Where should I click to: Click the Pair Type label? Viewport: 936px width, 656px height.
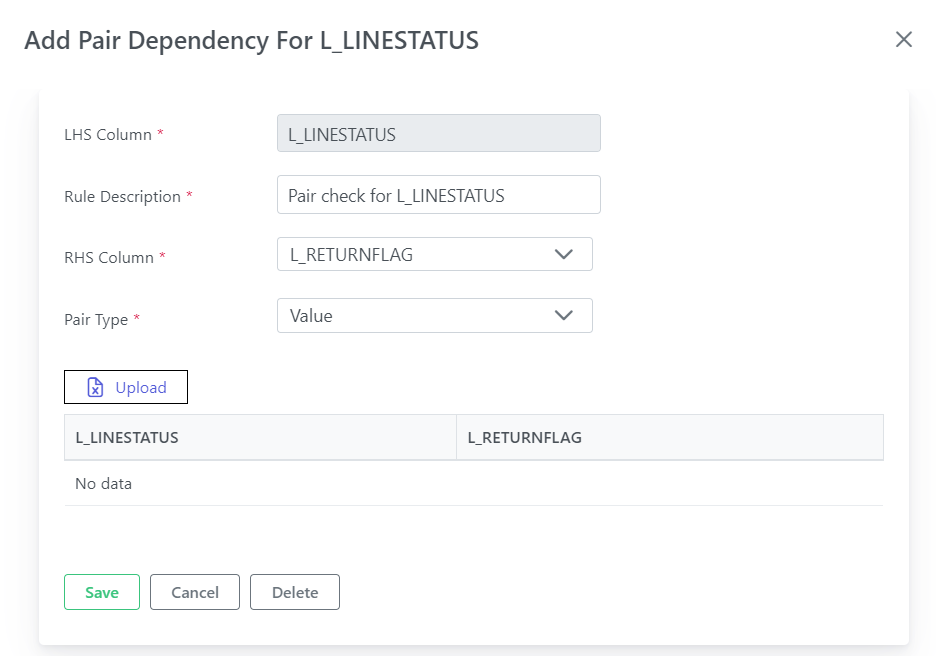tap(96, 320)
